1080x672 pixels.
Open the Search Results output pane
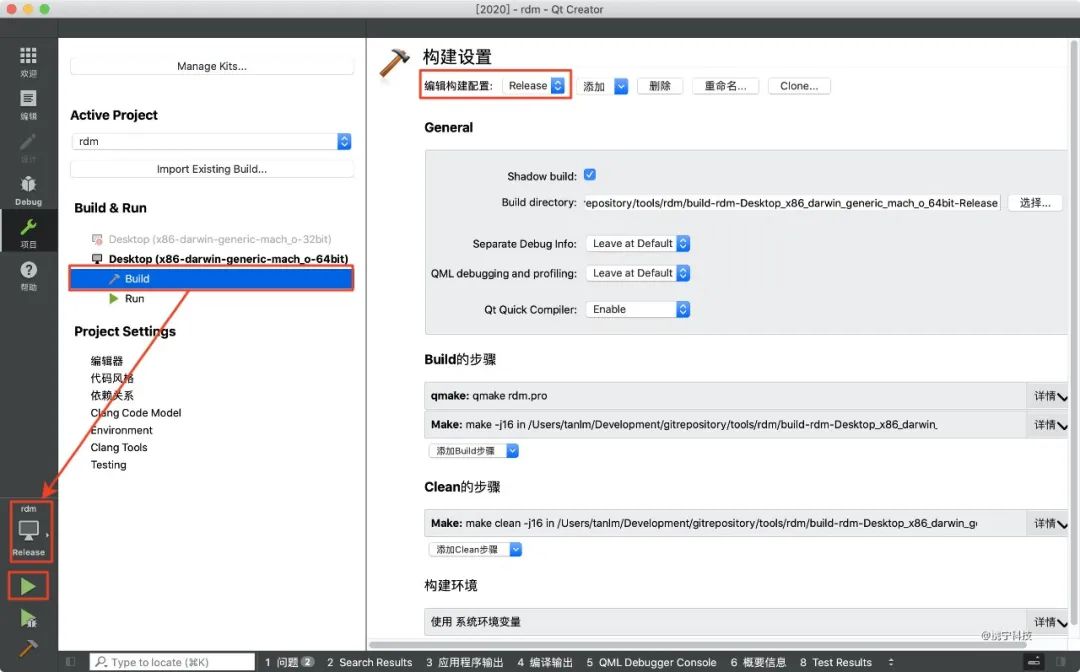click(369, 662)
